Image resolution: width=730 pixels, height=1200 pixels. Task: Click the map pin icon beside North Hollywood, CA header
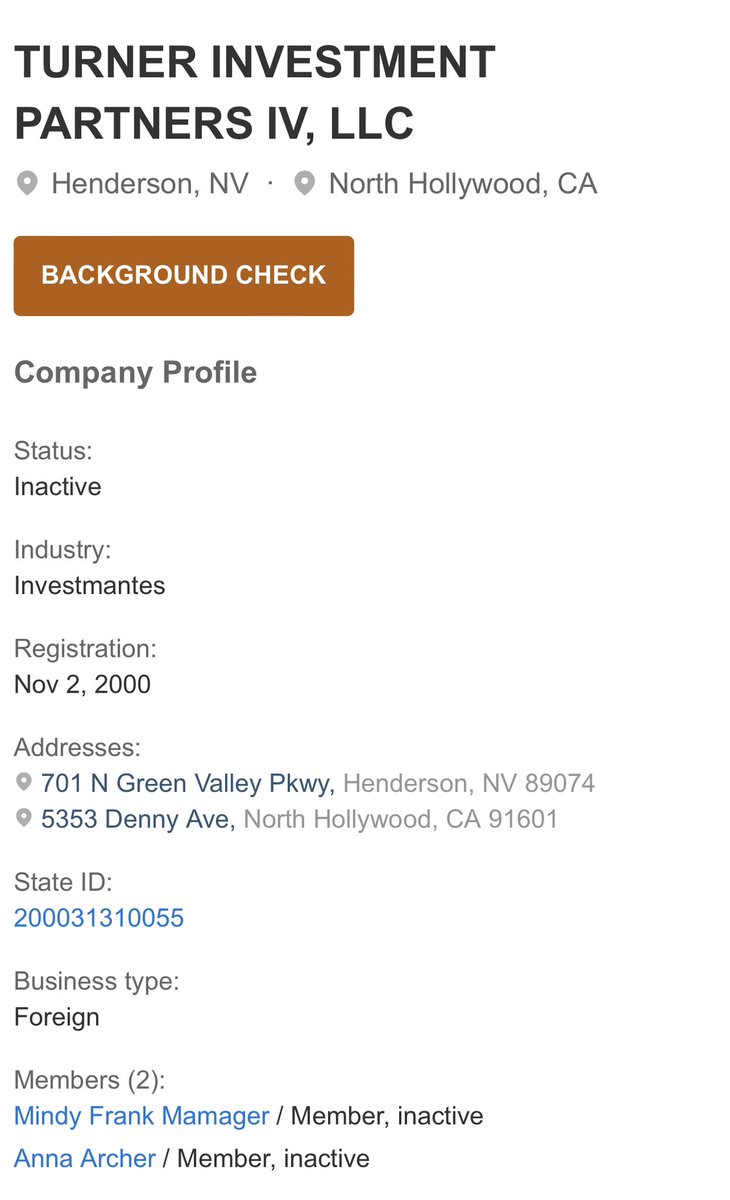304,184
